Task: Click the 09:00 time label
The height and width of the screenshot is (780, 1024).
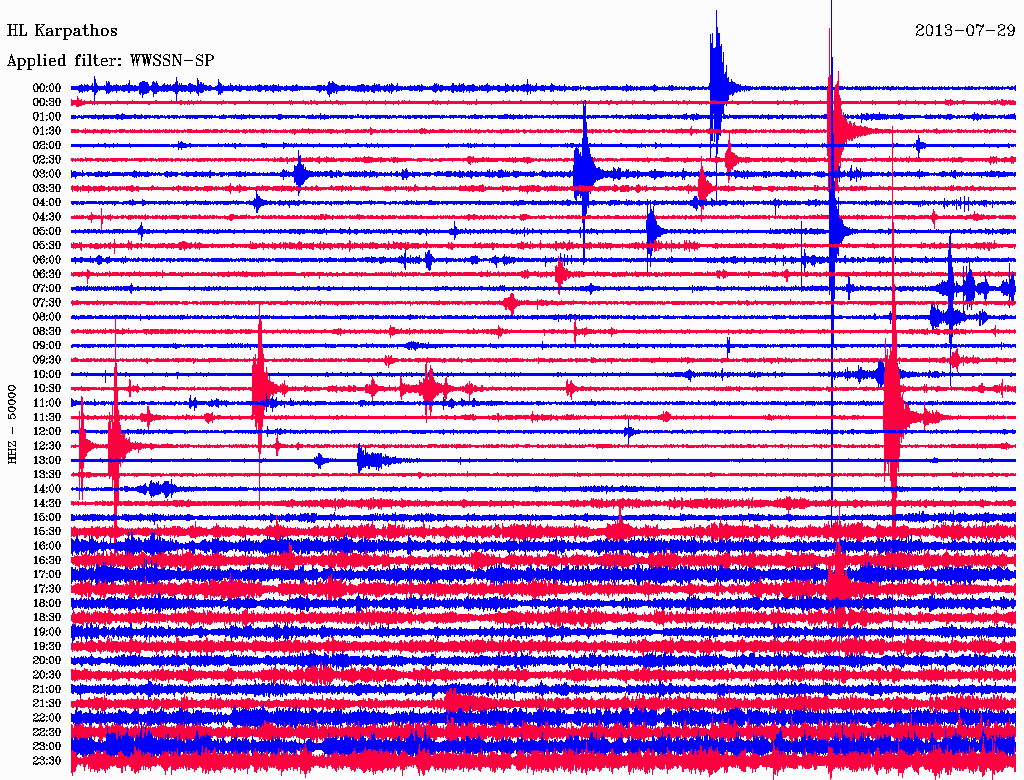Action: pos(47,346)
